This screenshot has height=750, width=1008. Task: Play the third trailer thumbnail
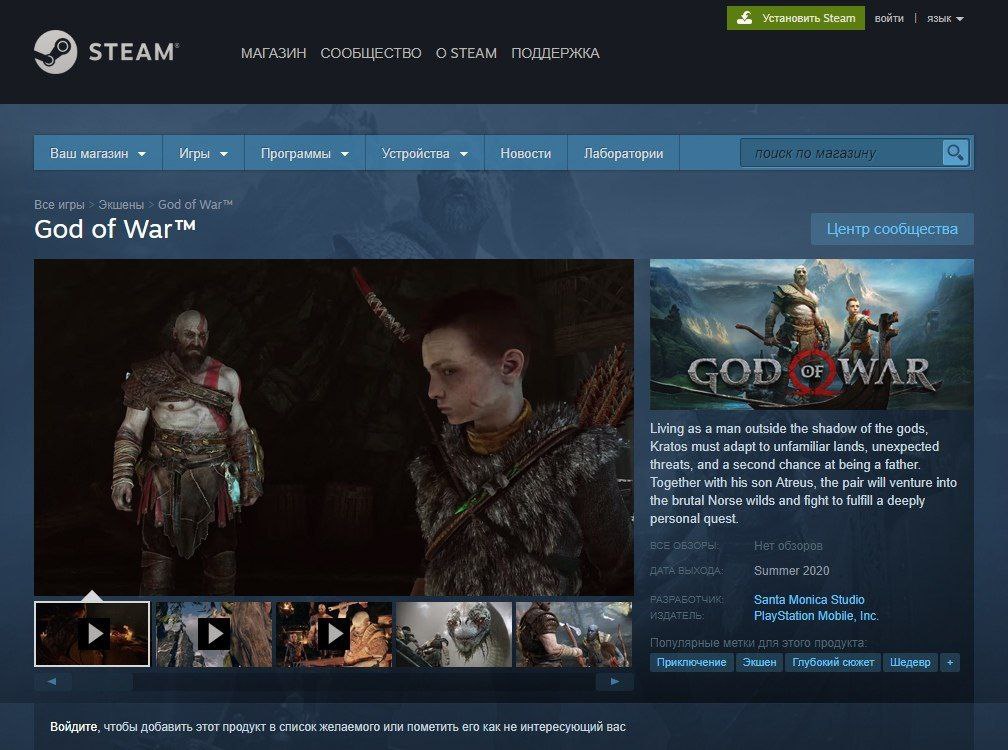coord(334,634)
